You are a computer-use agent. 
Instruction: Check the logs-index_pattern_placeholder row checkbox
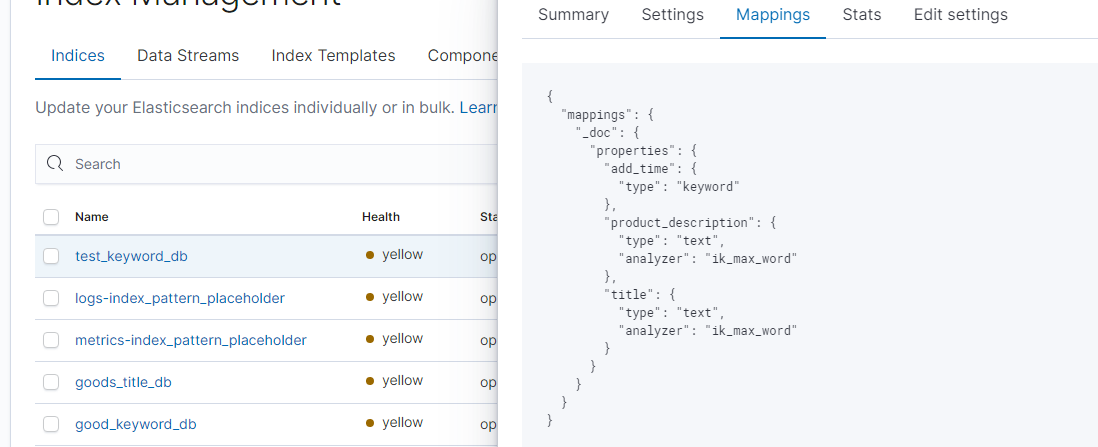[x=51, y=298]
